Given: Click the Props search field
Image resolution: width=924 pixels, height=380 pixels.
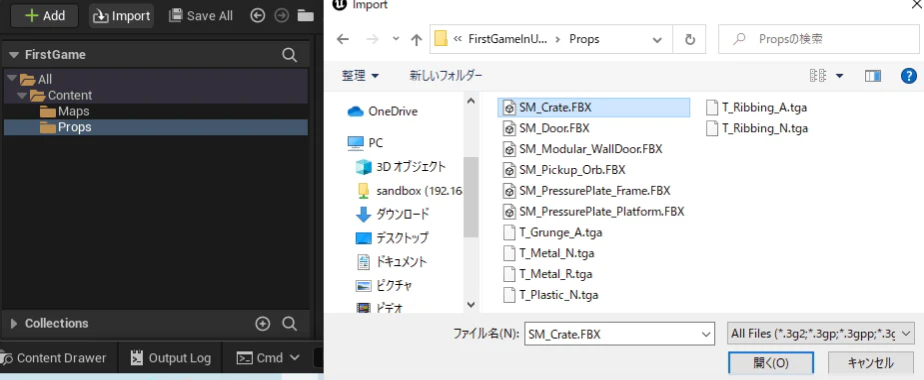Looking at the screenshot, I should coord(818,39).
